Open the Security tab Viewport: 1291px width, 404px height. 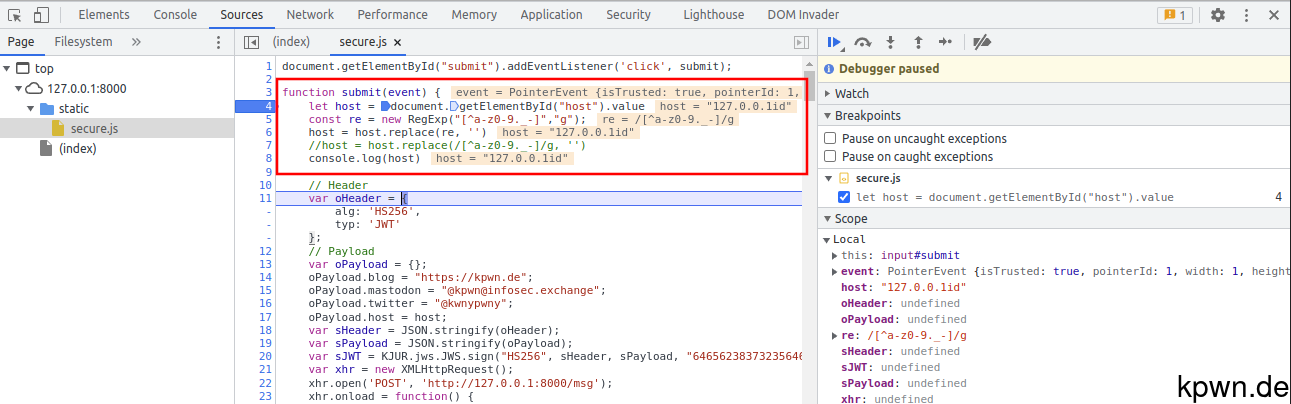tap(628, 15)
